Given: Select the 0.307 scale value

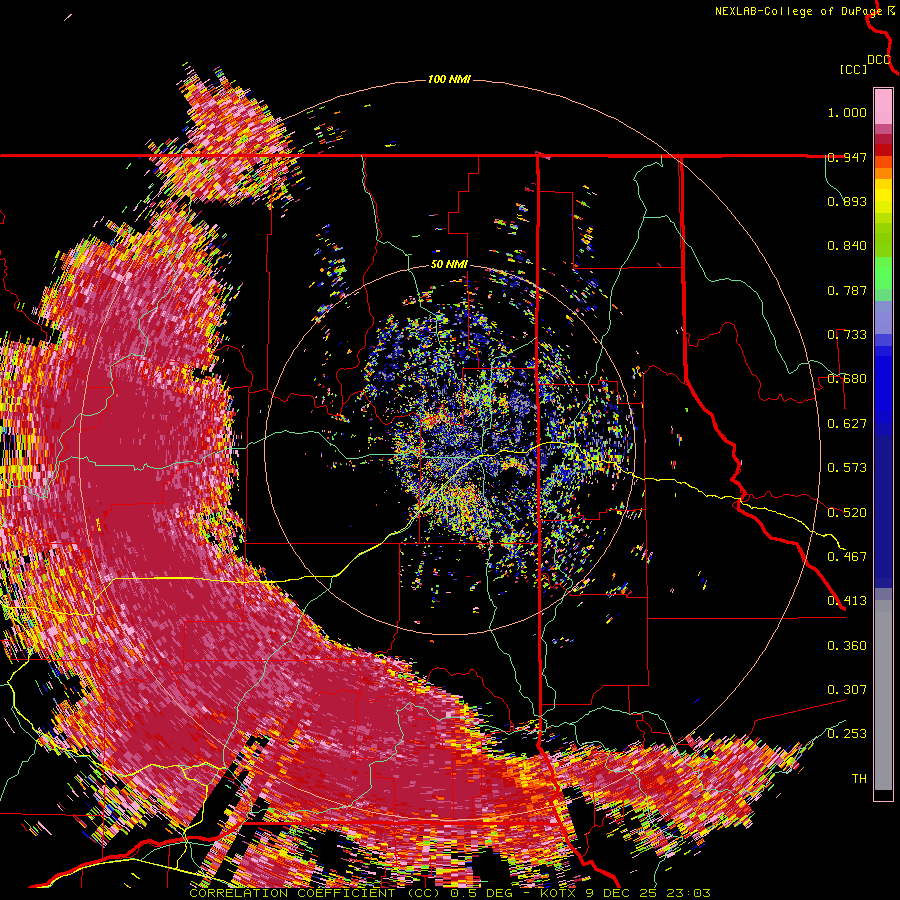Looking at the screenshot, I should click(847, 690).
